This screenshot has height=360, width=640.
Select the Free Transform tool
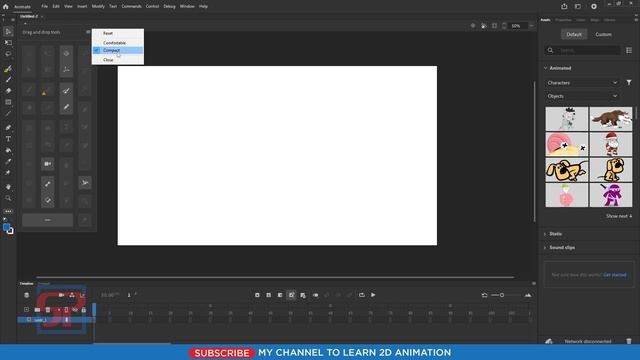(x=8, y=42)
